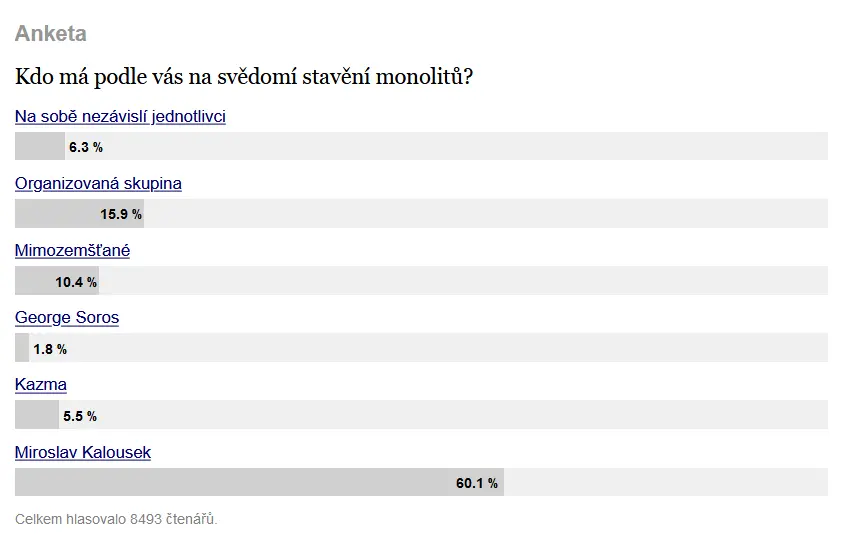The width and height of the screenshot is (842, 537).
Task: Click the 1.8 % percentage label
Action: pos(50,349)
